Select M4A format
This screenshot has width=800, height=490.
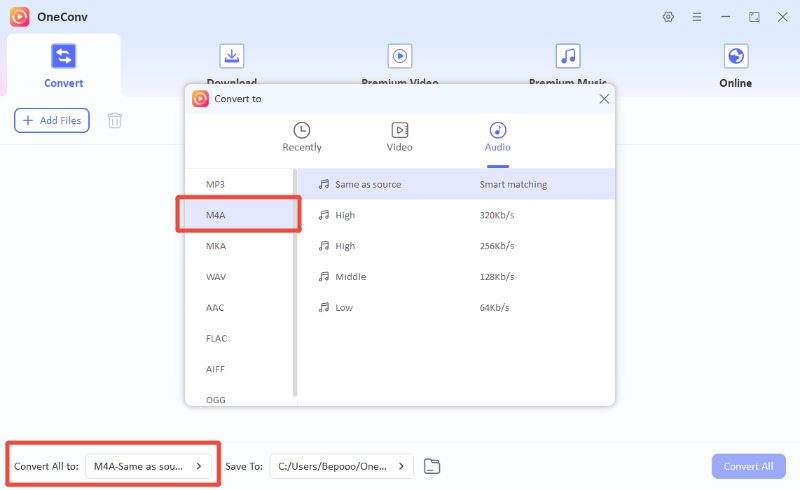coord(239,215)
